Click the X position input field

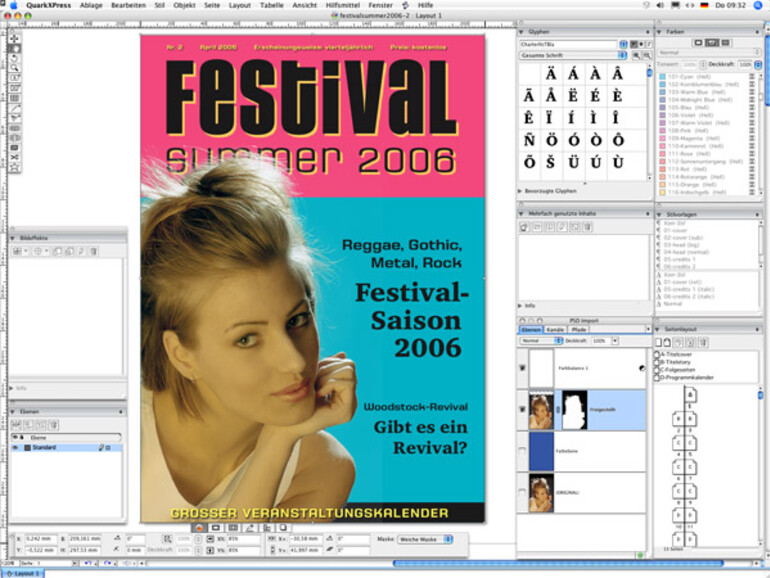click(x=41, y=539)
